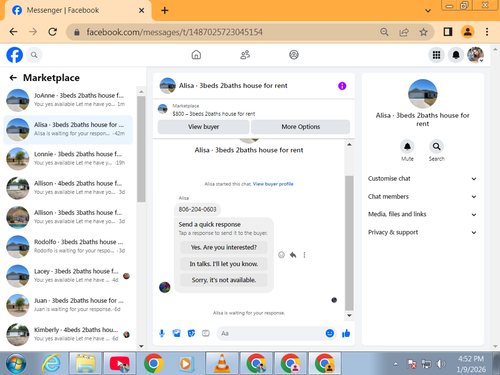
Task: Expand Media, files and links section
Action: [422, 214]
